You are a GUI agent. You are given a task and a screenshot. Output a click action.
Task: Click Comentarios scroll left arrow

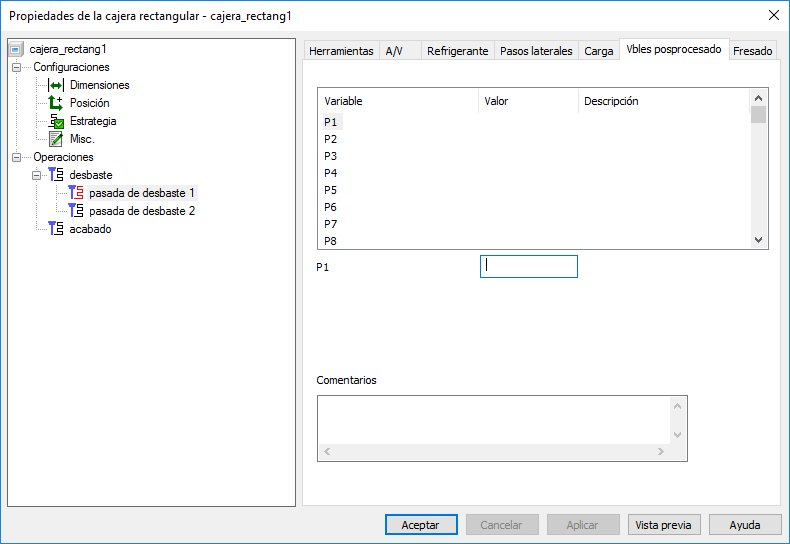(327, 451)
